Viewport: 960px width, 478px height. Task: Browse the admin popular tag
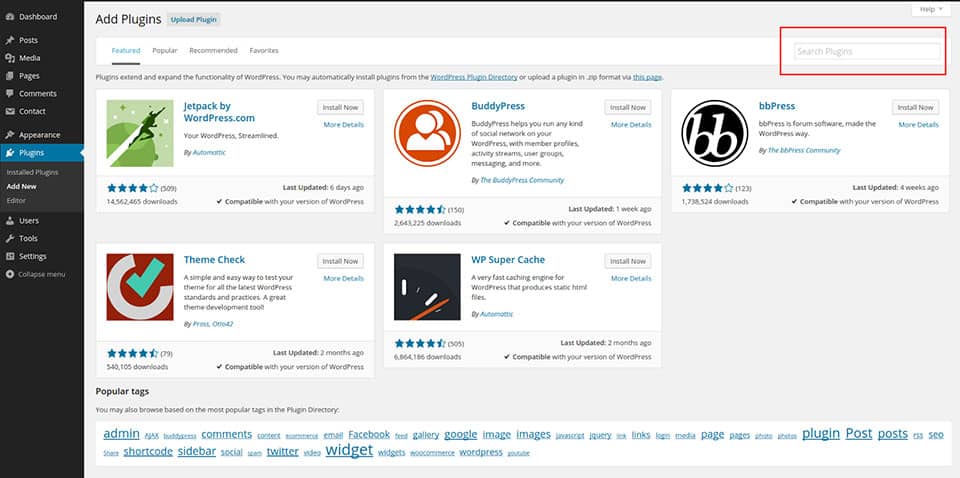tap(121, 434)
